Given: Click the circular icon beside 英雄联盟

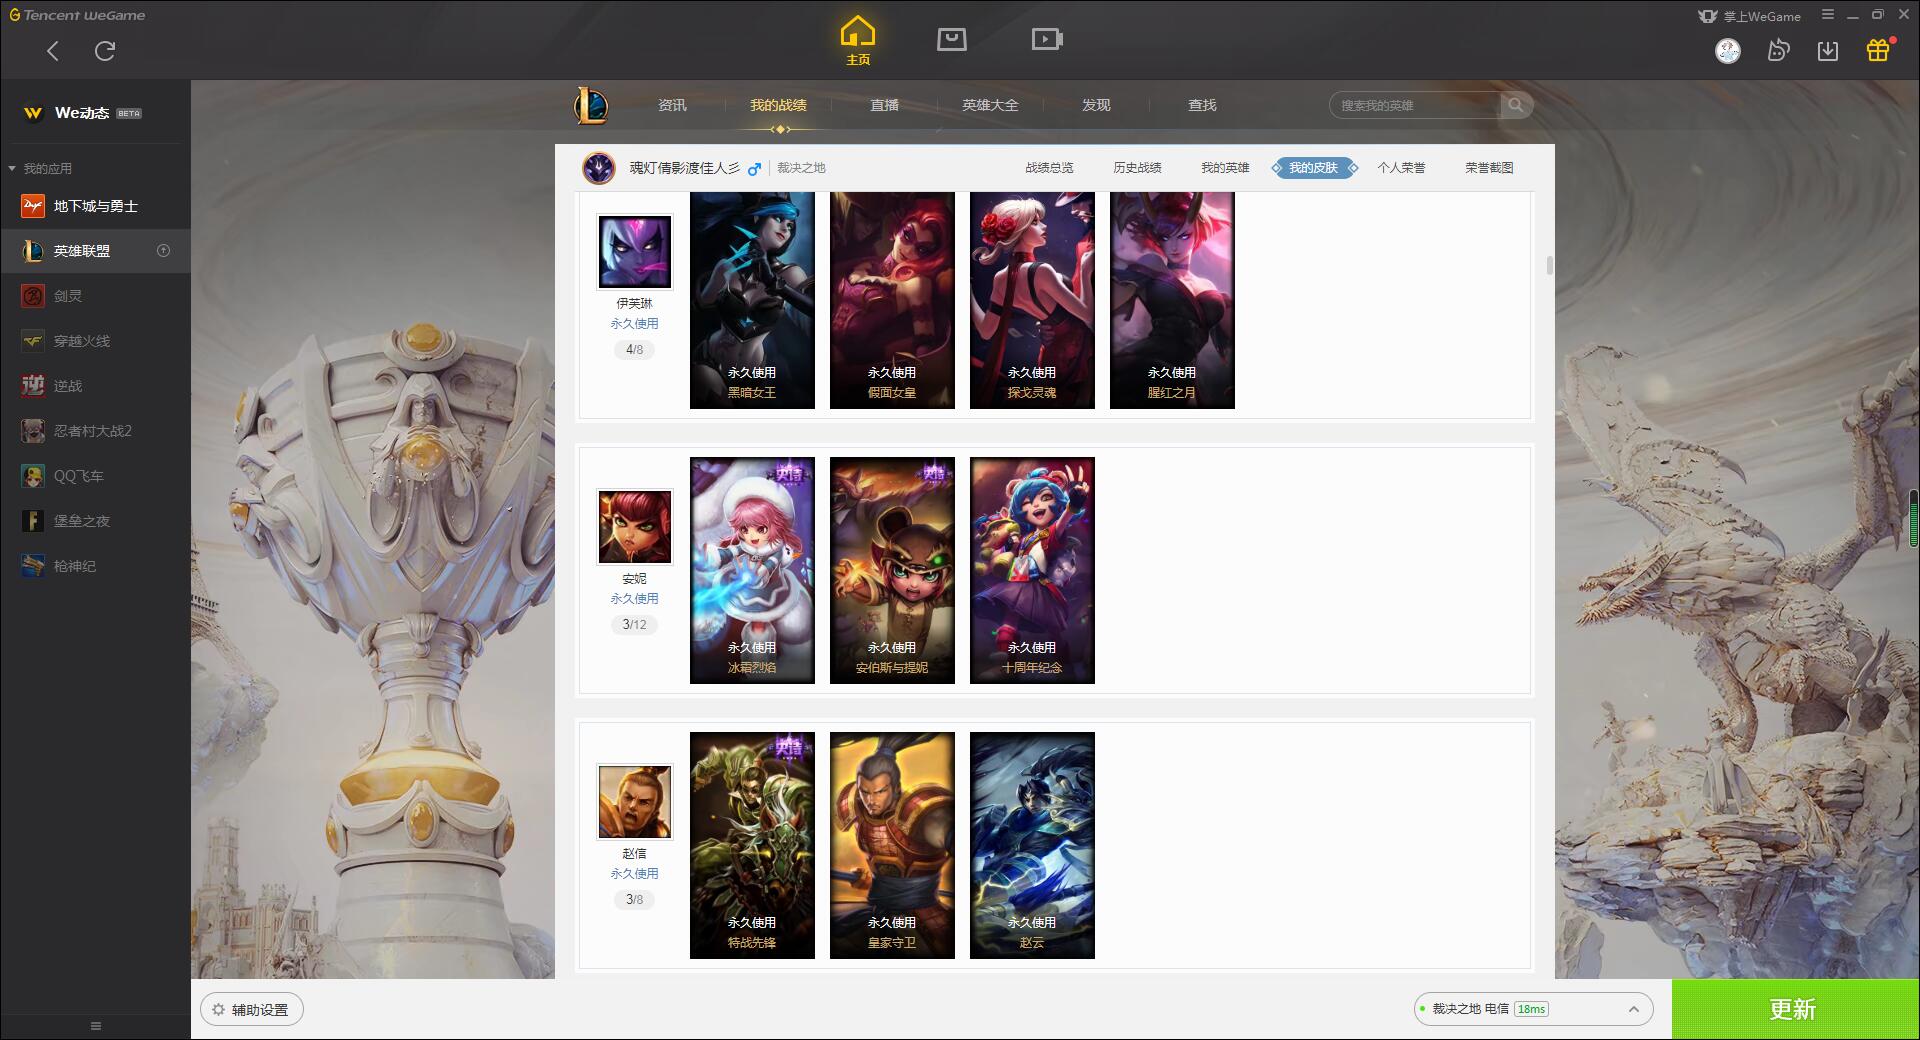Looking at the screenshot, I should point(164,251).
